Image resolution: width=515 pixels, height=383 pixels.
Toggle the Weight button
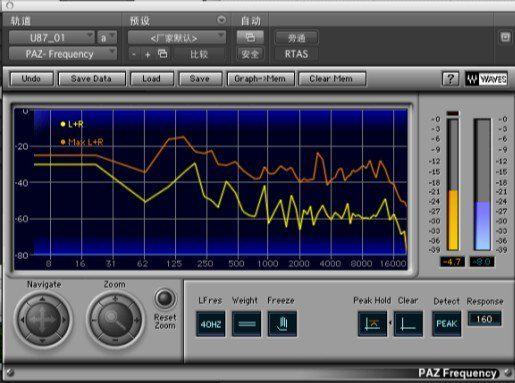point(246,324)
